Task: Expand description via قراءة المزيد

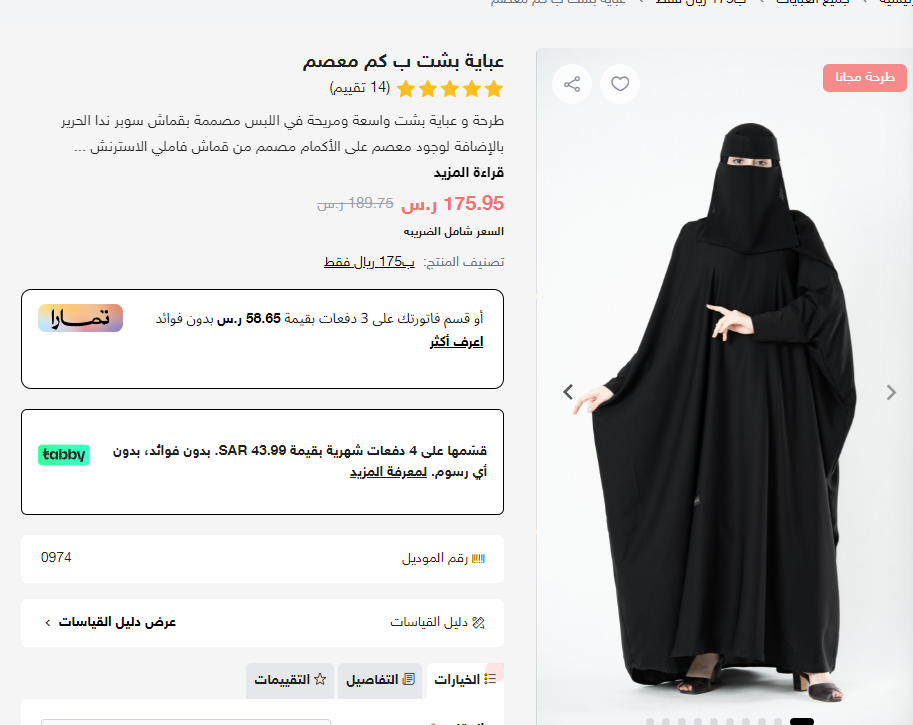Action: point(469,172)
